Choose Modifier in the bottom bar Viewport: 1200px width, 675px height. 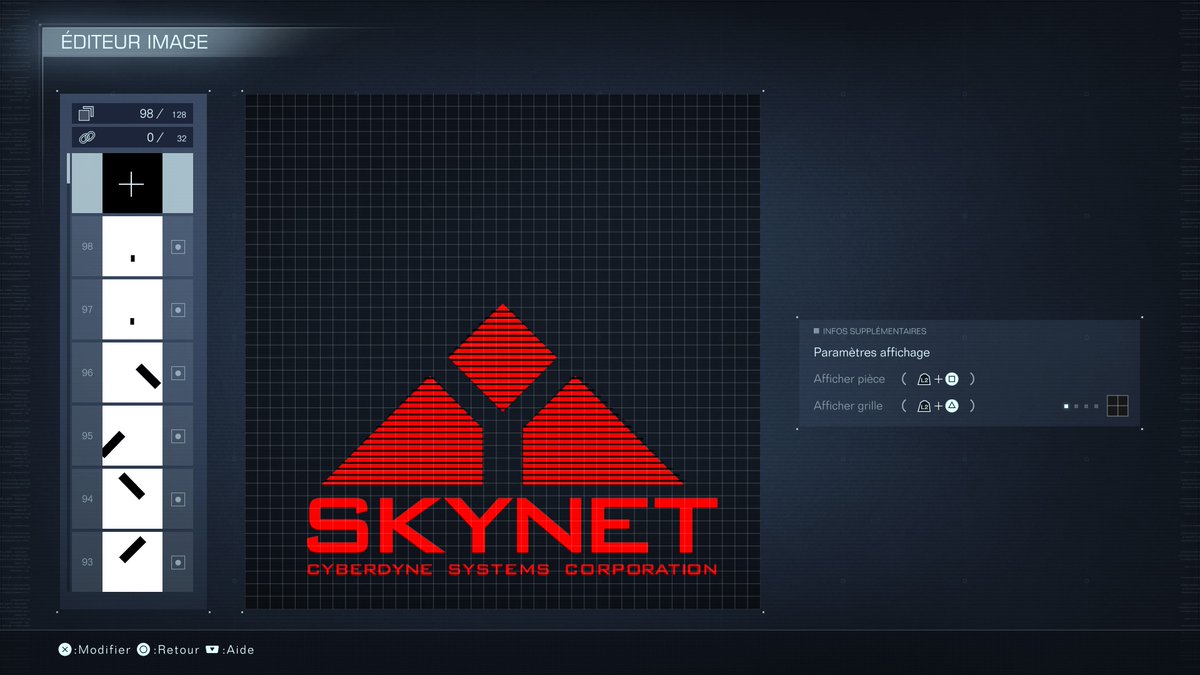[x=104, y=650]
